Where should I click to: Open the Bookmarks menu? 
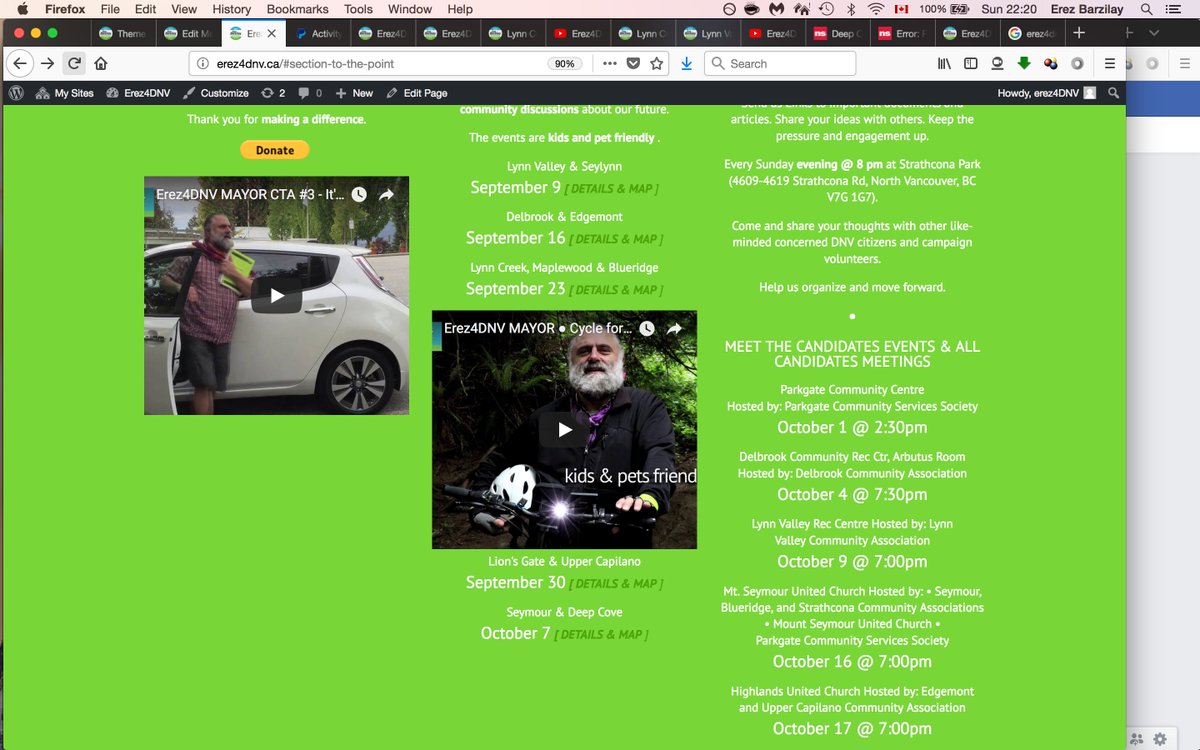pos(297,9)
